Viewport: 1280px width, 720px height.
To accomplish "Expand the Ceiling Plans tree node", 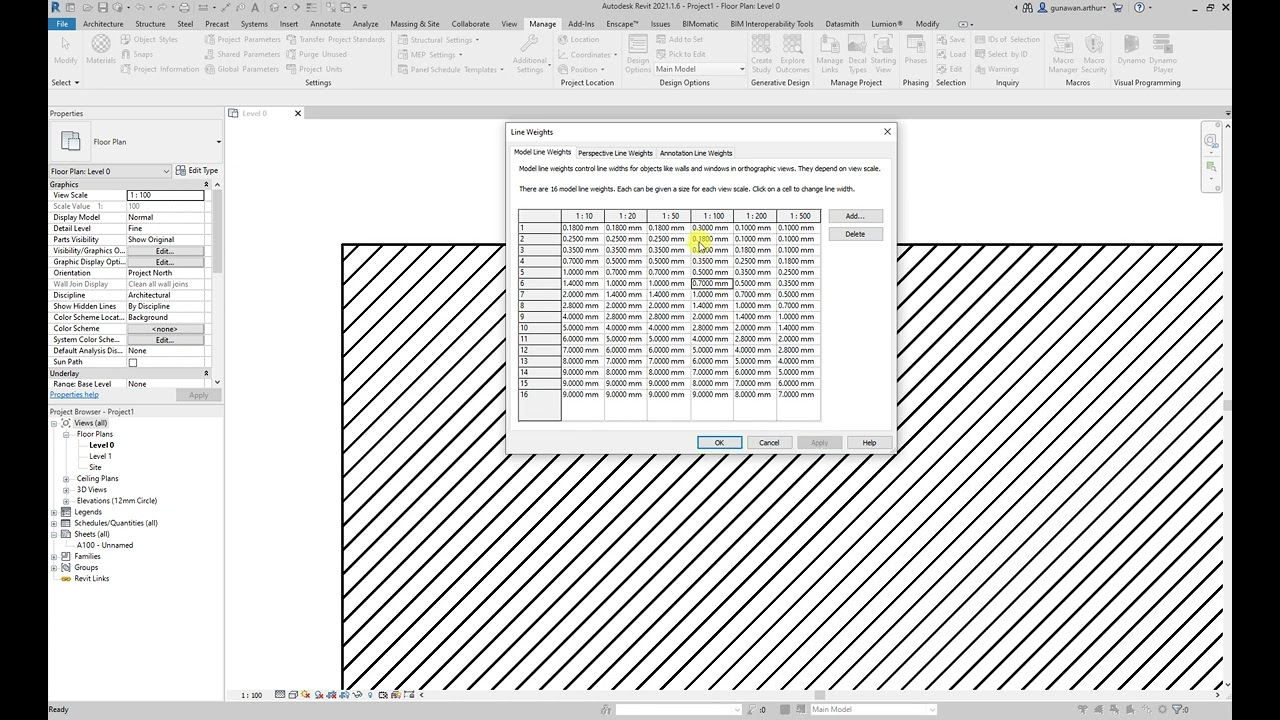I will (x=66, y=479).
